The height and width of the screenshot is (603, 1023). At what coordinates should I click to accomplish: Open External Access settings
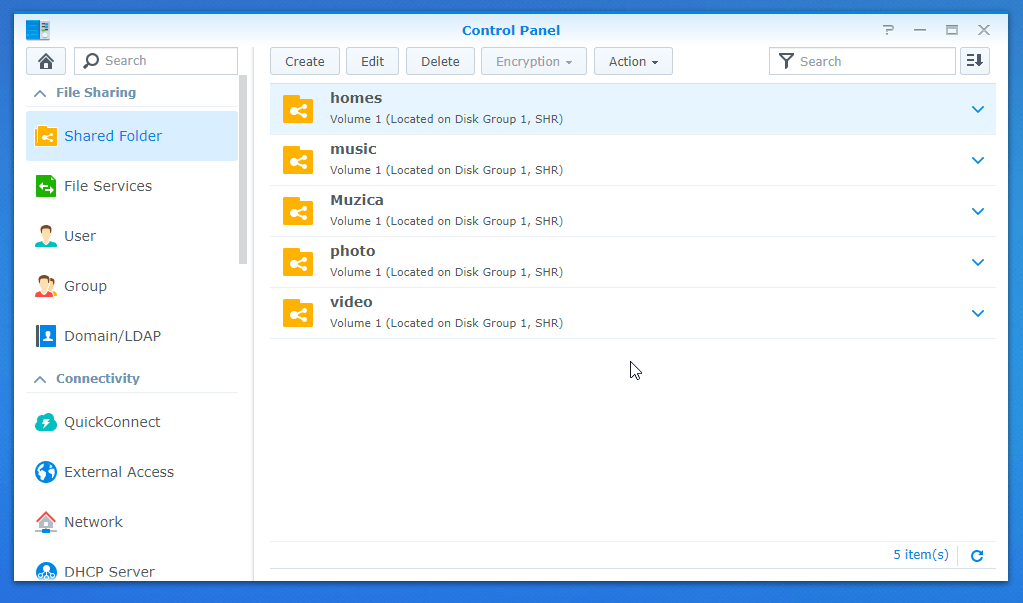(x=118, y=472)
